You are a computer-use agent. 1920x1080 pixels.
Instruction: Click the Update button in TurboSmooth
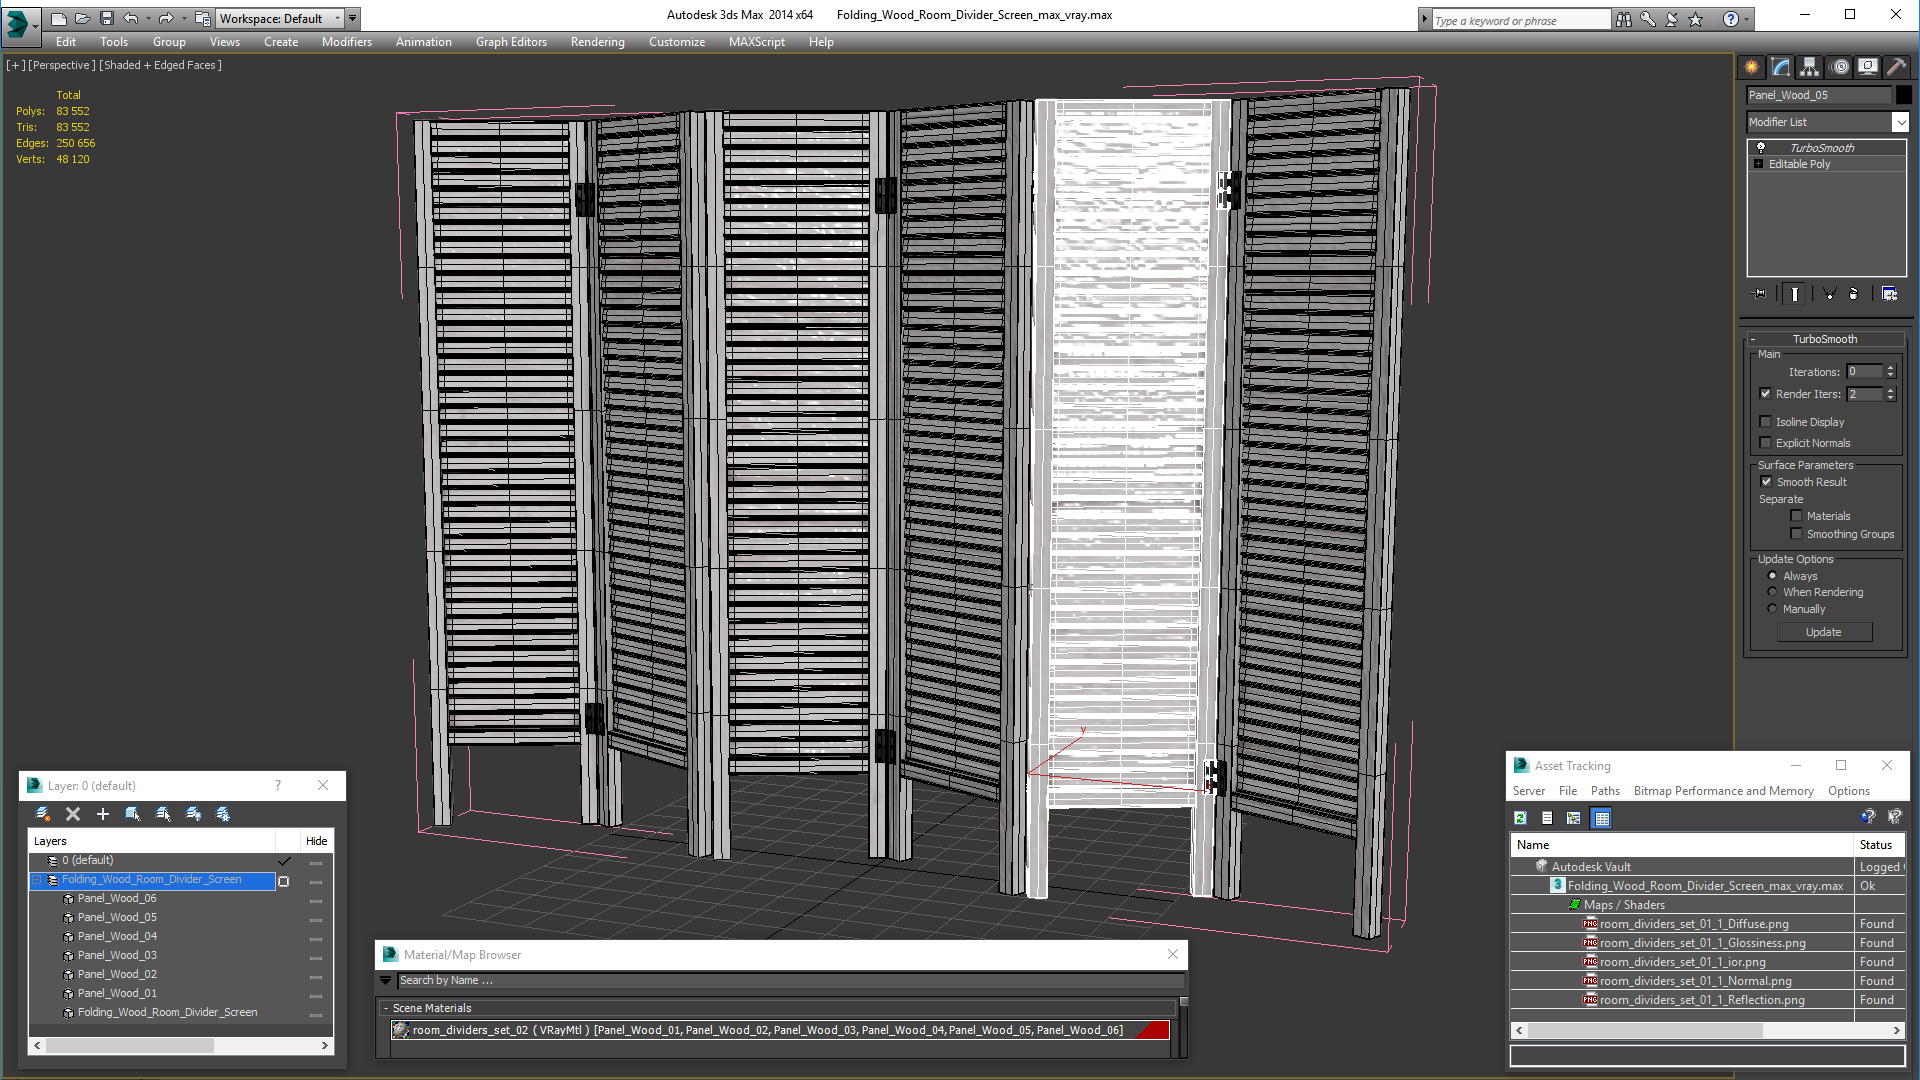click(1822, 632)
